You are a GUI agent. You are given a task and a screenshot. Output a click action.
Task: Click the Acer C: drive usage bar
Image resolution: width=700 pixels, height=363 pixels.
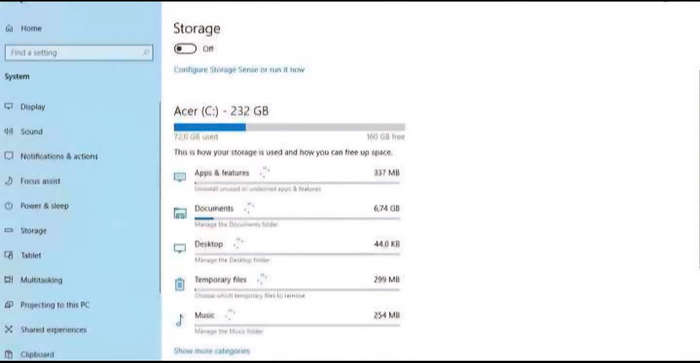(289, 127)
